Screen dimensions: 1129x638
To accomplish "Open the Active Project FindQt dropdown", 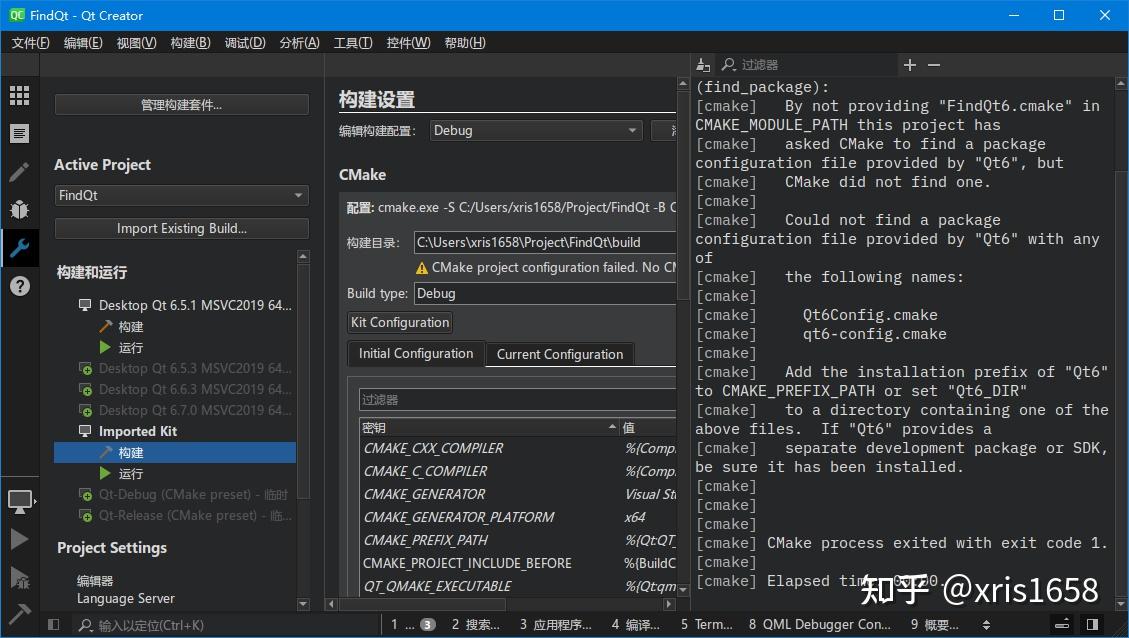I will click(x=181, y=195).
